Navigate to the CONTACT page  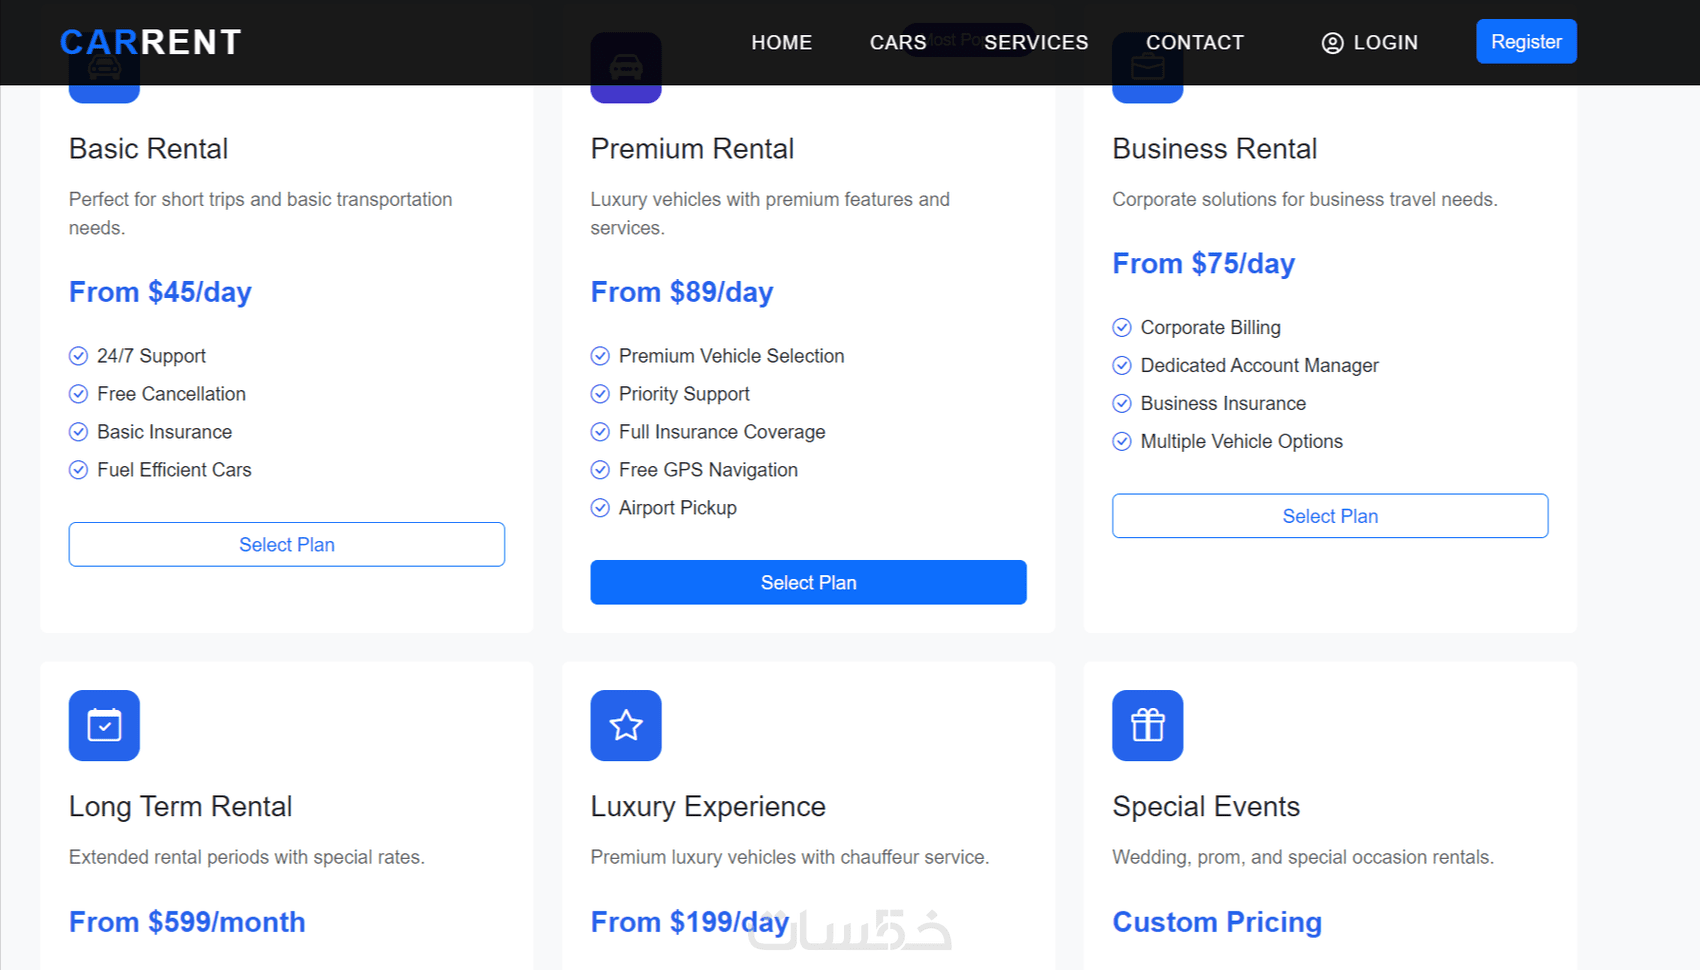1194,43
